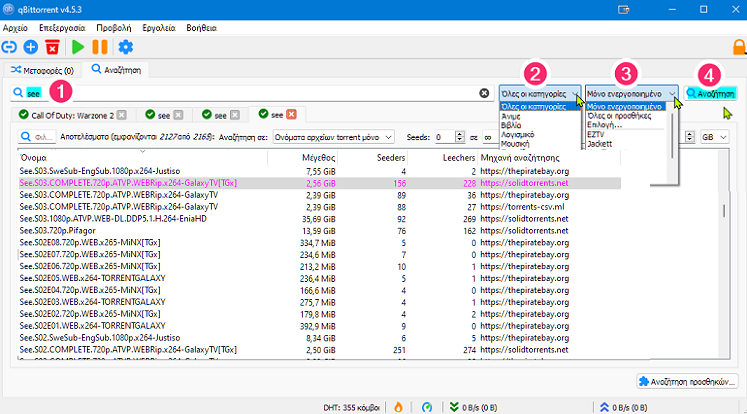Open the Μόνο ενεργοποιημένο plugins dropdown
Viewport: 747px width, 414px height.
[631, 94]
